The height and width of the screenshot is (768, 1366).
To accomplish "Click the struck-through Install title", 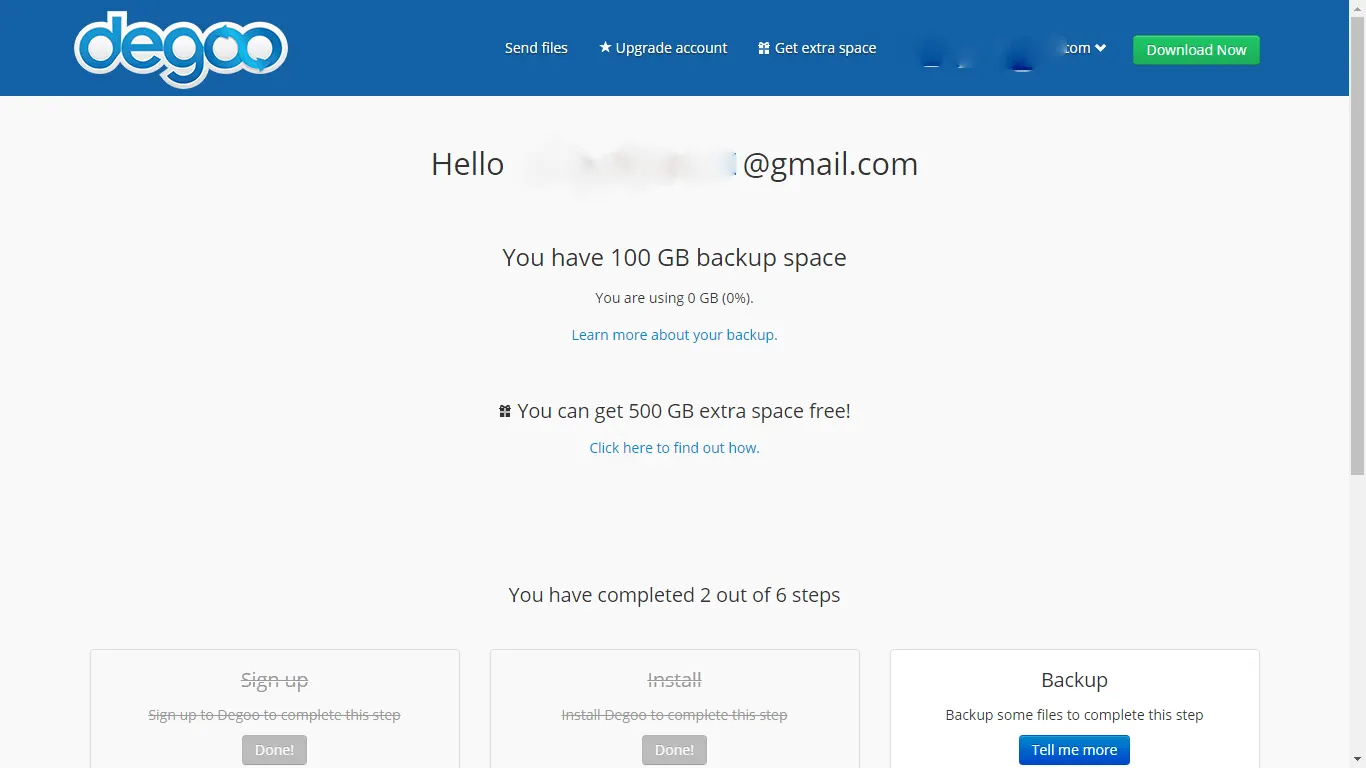I will pyautogui.click(x=674, y=680).
